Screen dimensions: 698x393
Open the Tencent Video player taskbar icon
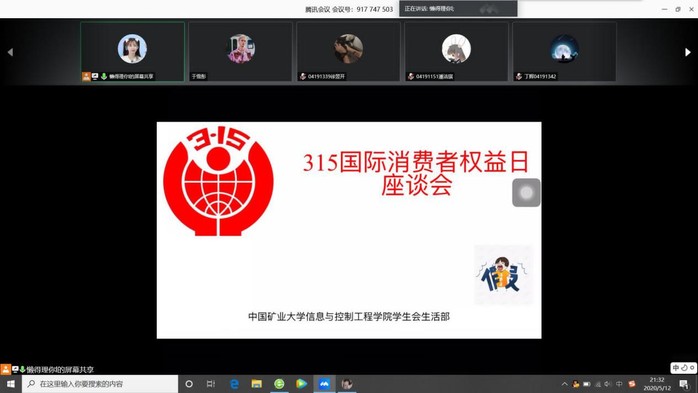click(x=302, y=384)
